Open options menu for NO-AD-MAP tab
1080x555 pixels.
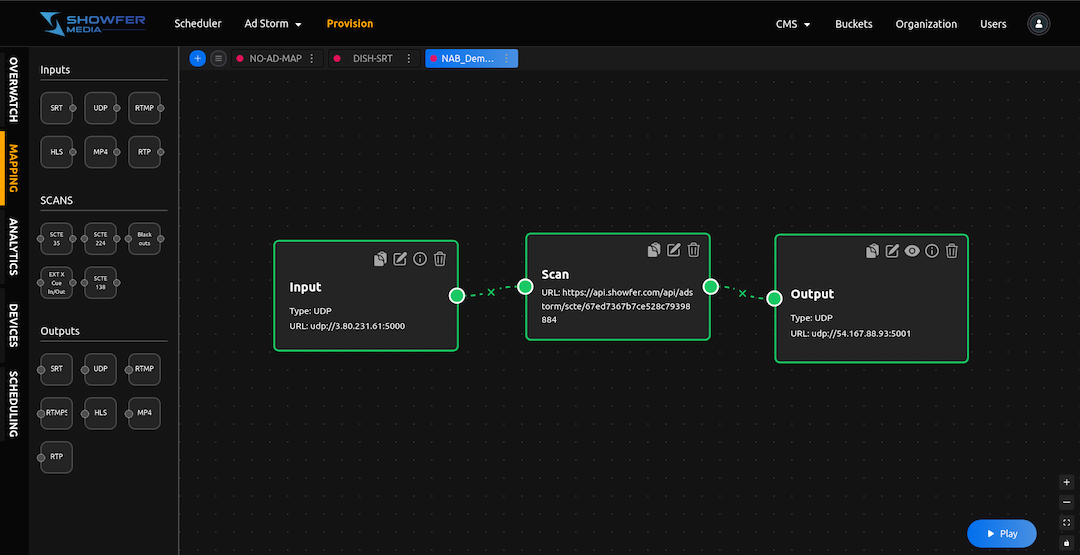point(313,59)
